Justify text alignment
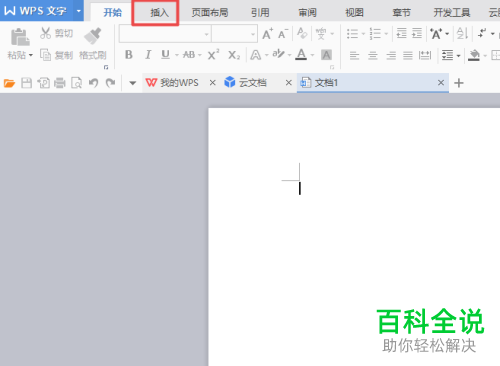 [x=408, y=55]
